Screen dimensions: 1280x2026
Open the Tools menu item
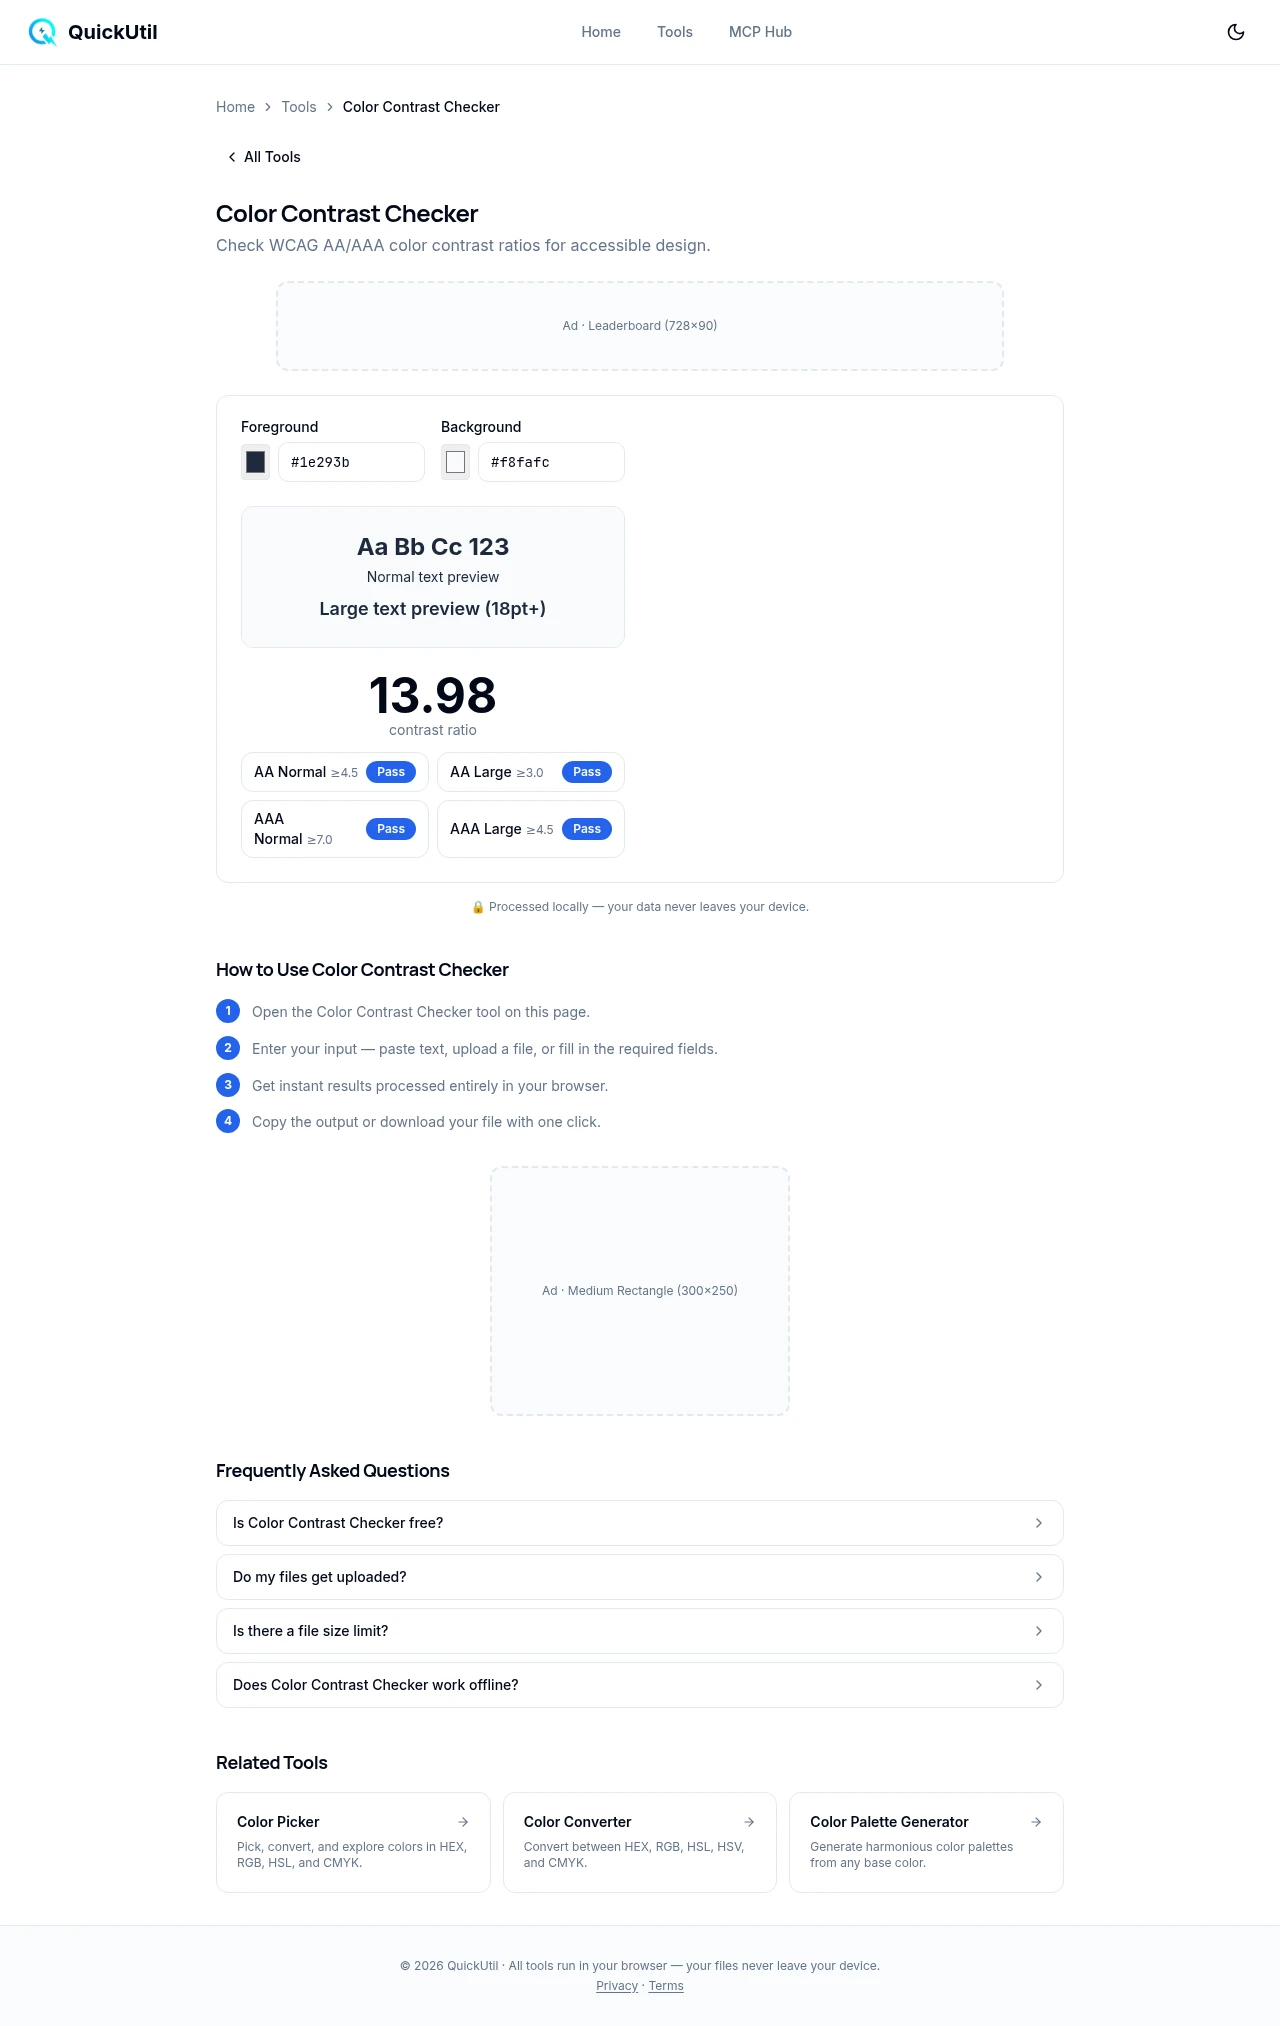pyautogui.click(x=674, y=32)
